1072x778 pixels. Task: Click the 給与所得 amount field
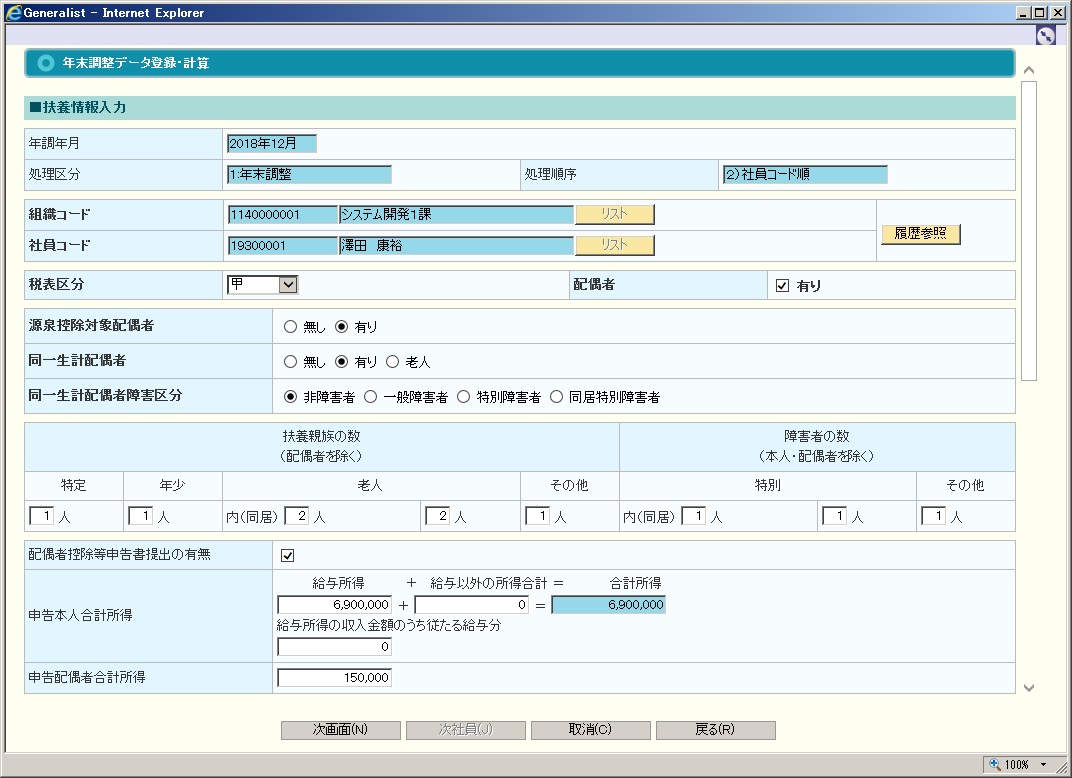(x=334, y=605)
